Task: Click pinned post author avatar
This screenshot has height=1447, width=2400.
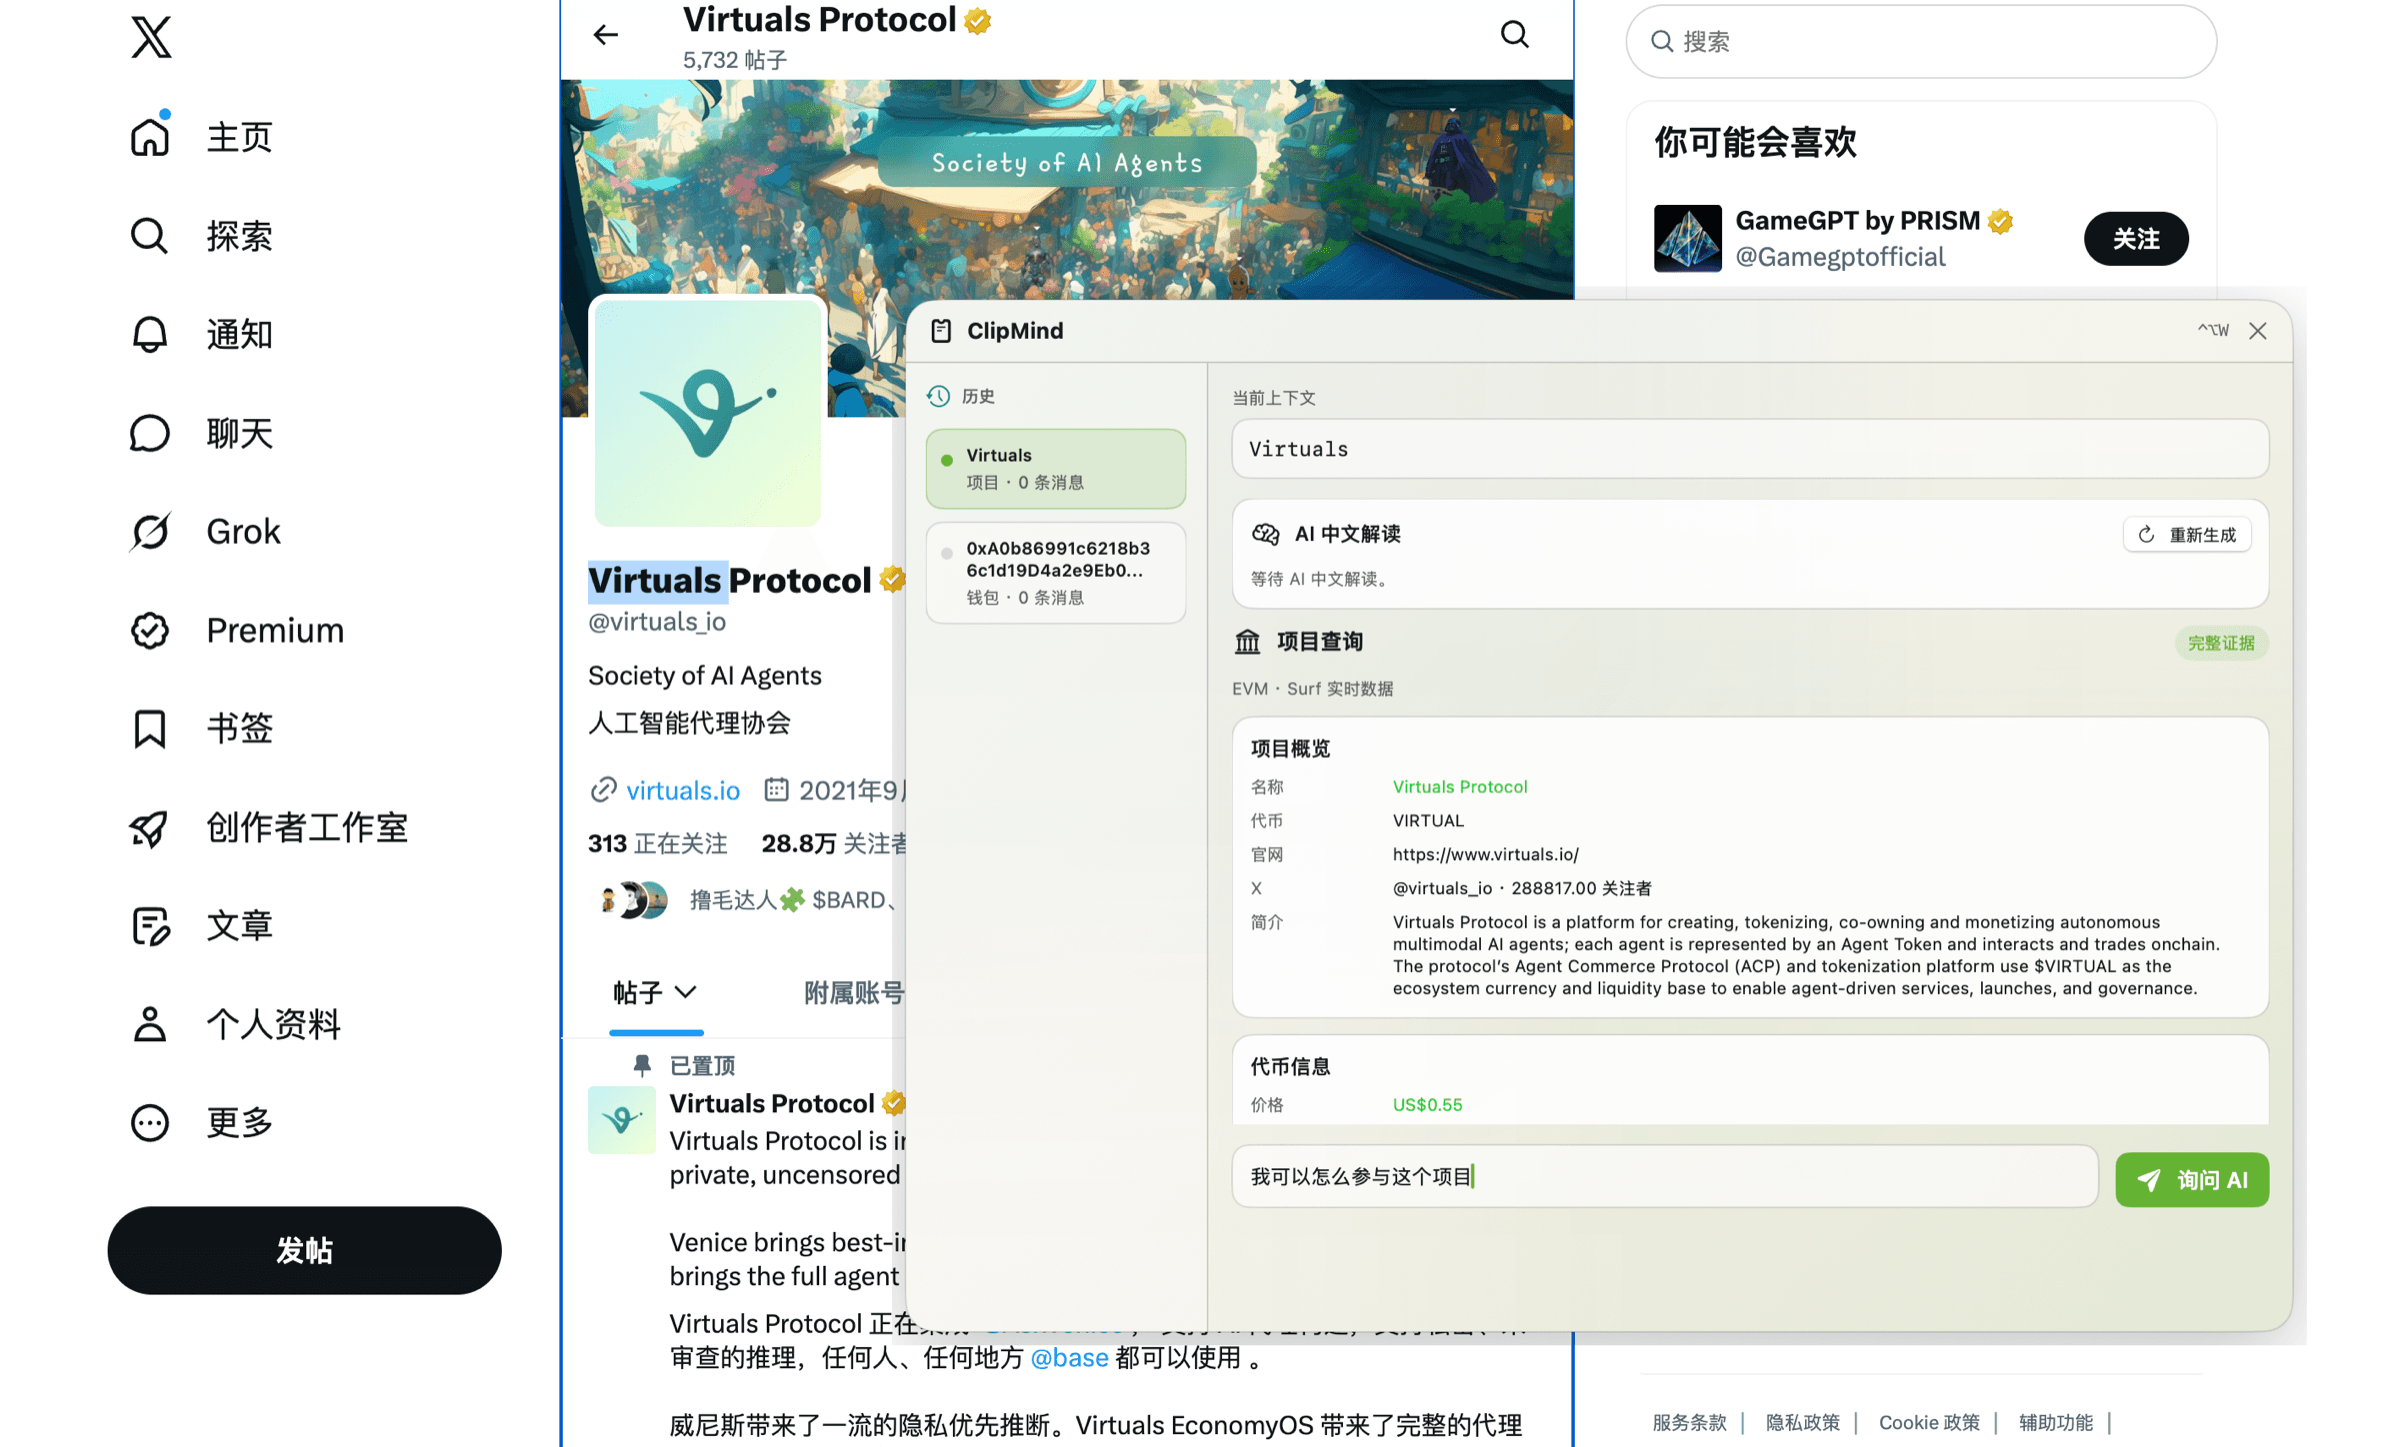Action: point(621,1119)
